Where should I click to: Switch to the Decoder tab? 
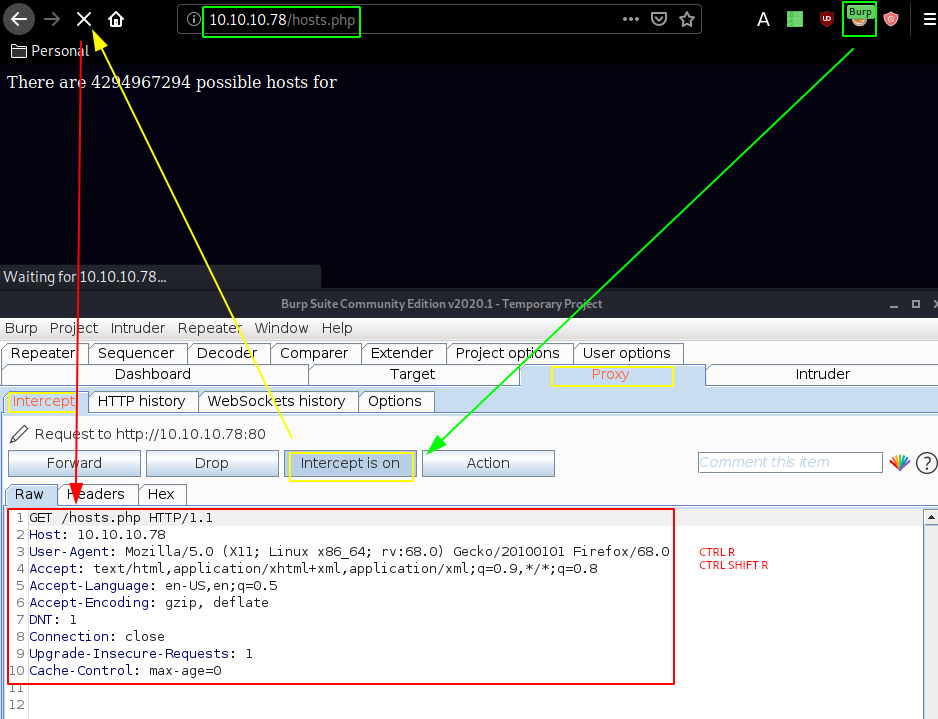click(227, 353)
